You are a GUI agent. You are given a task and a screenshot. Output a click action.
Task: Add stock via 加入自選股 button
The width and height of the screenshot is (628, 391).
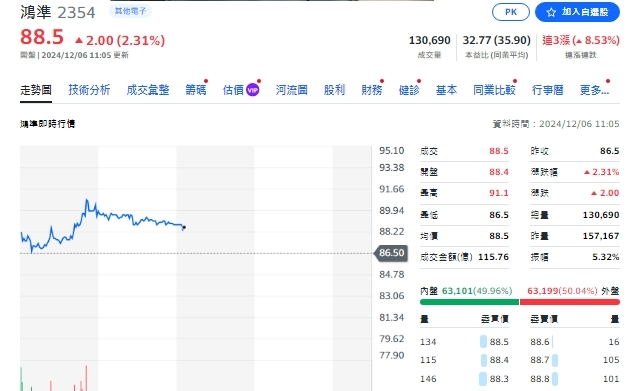578,12
